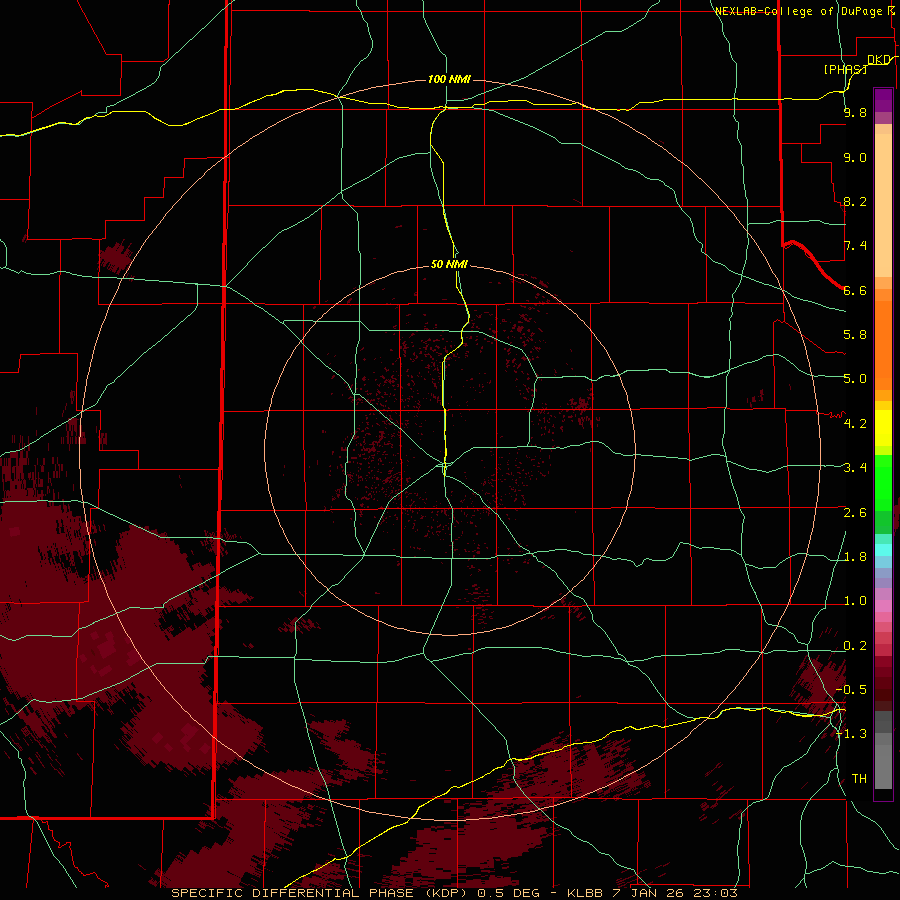The image size is (900, 900).
Task: Click the 9.0 value on the color scale
Action: click(x=855, y=157)
